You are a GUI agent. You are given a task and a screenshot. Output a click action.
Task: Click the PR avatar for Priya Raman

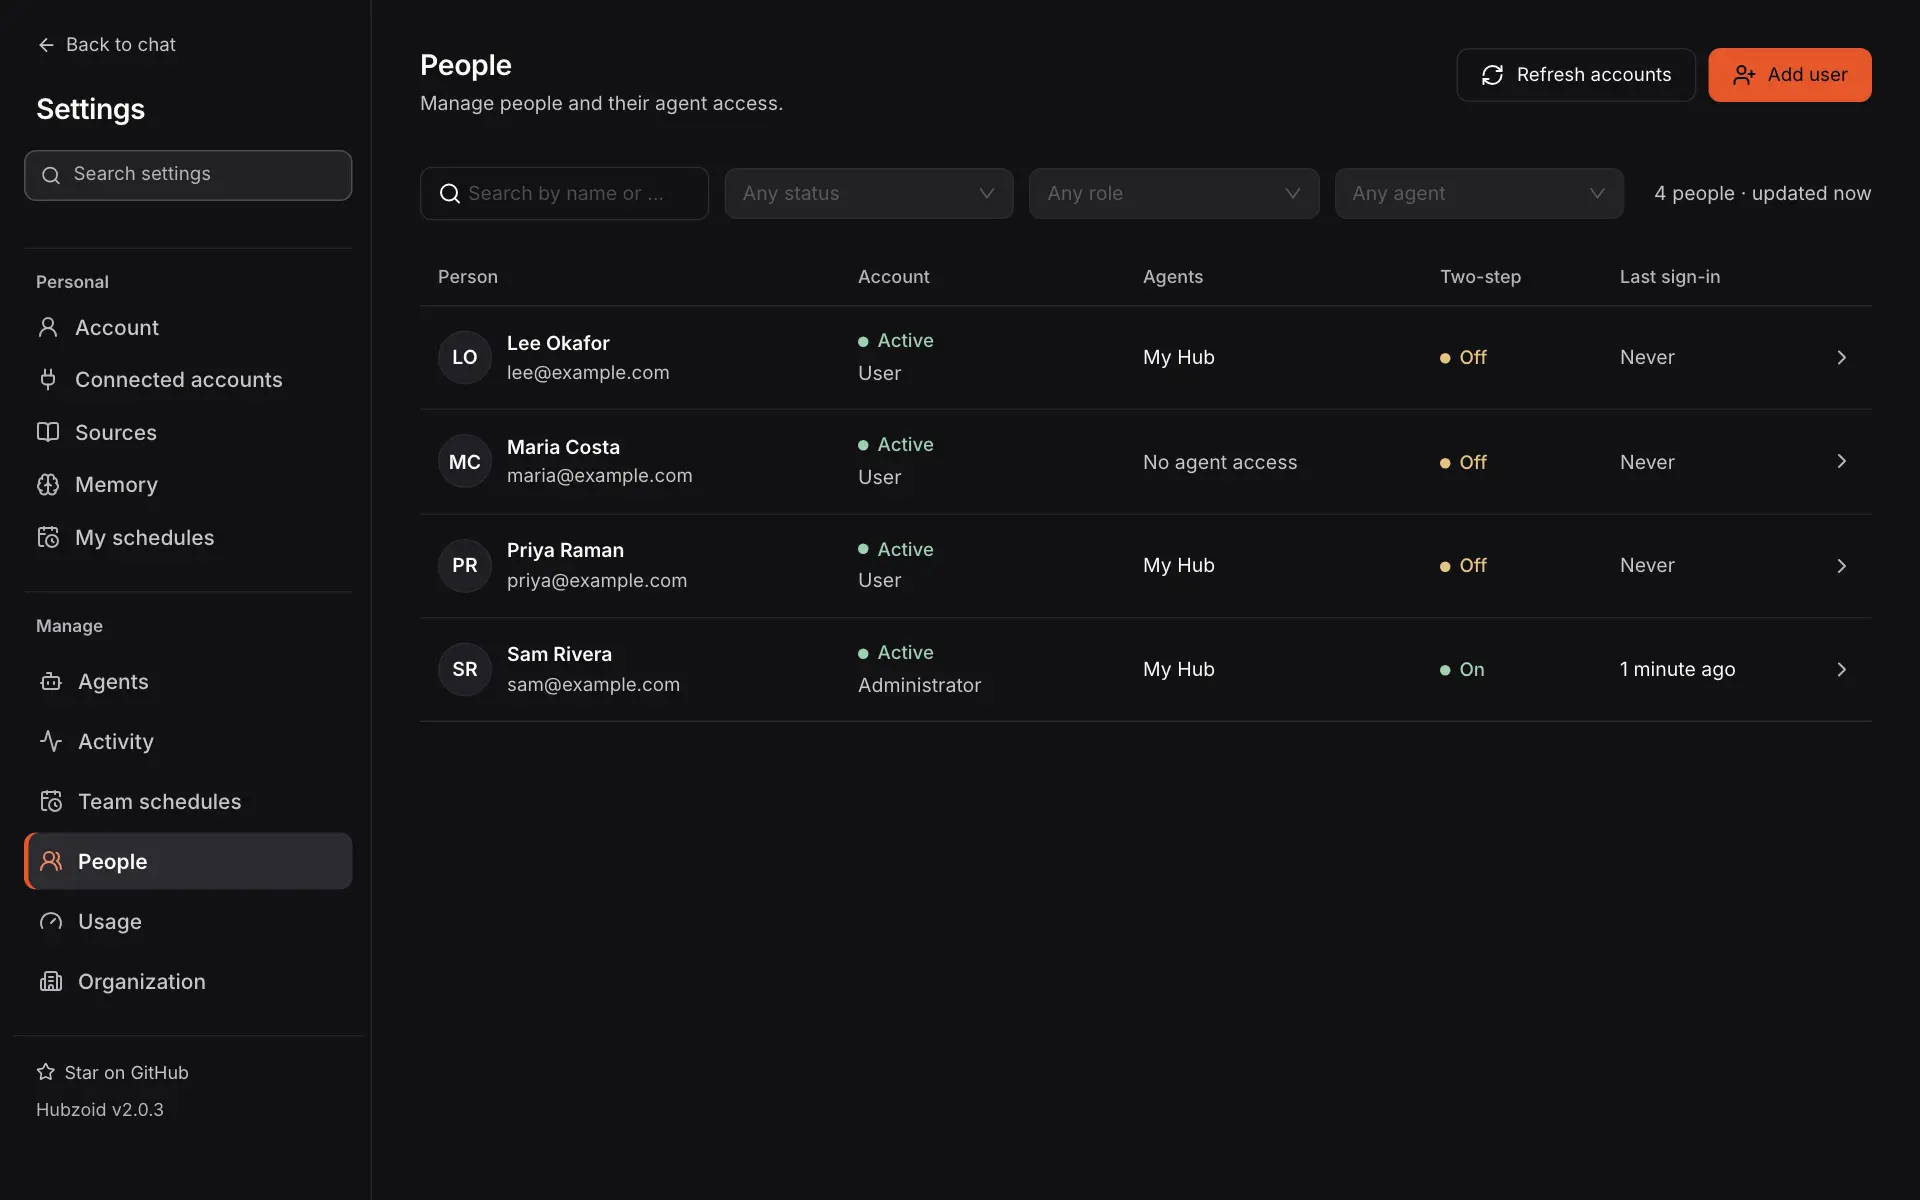pyautogui.click(x=465, y=566)
